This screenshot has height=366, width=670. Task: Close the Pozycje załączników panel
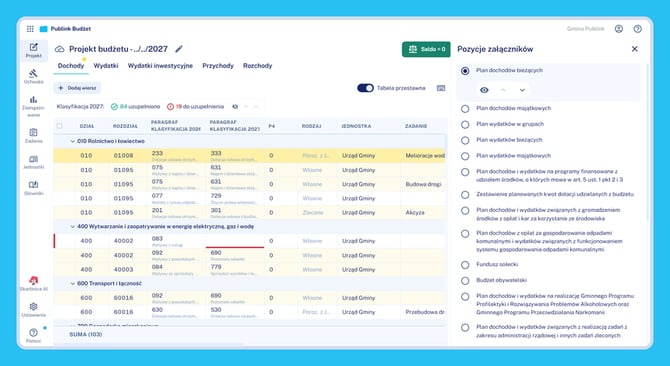click(x=635, y=49)
